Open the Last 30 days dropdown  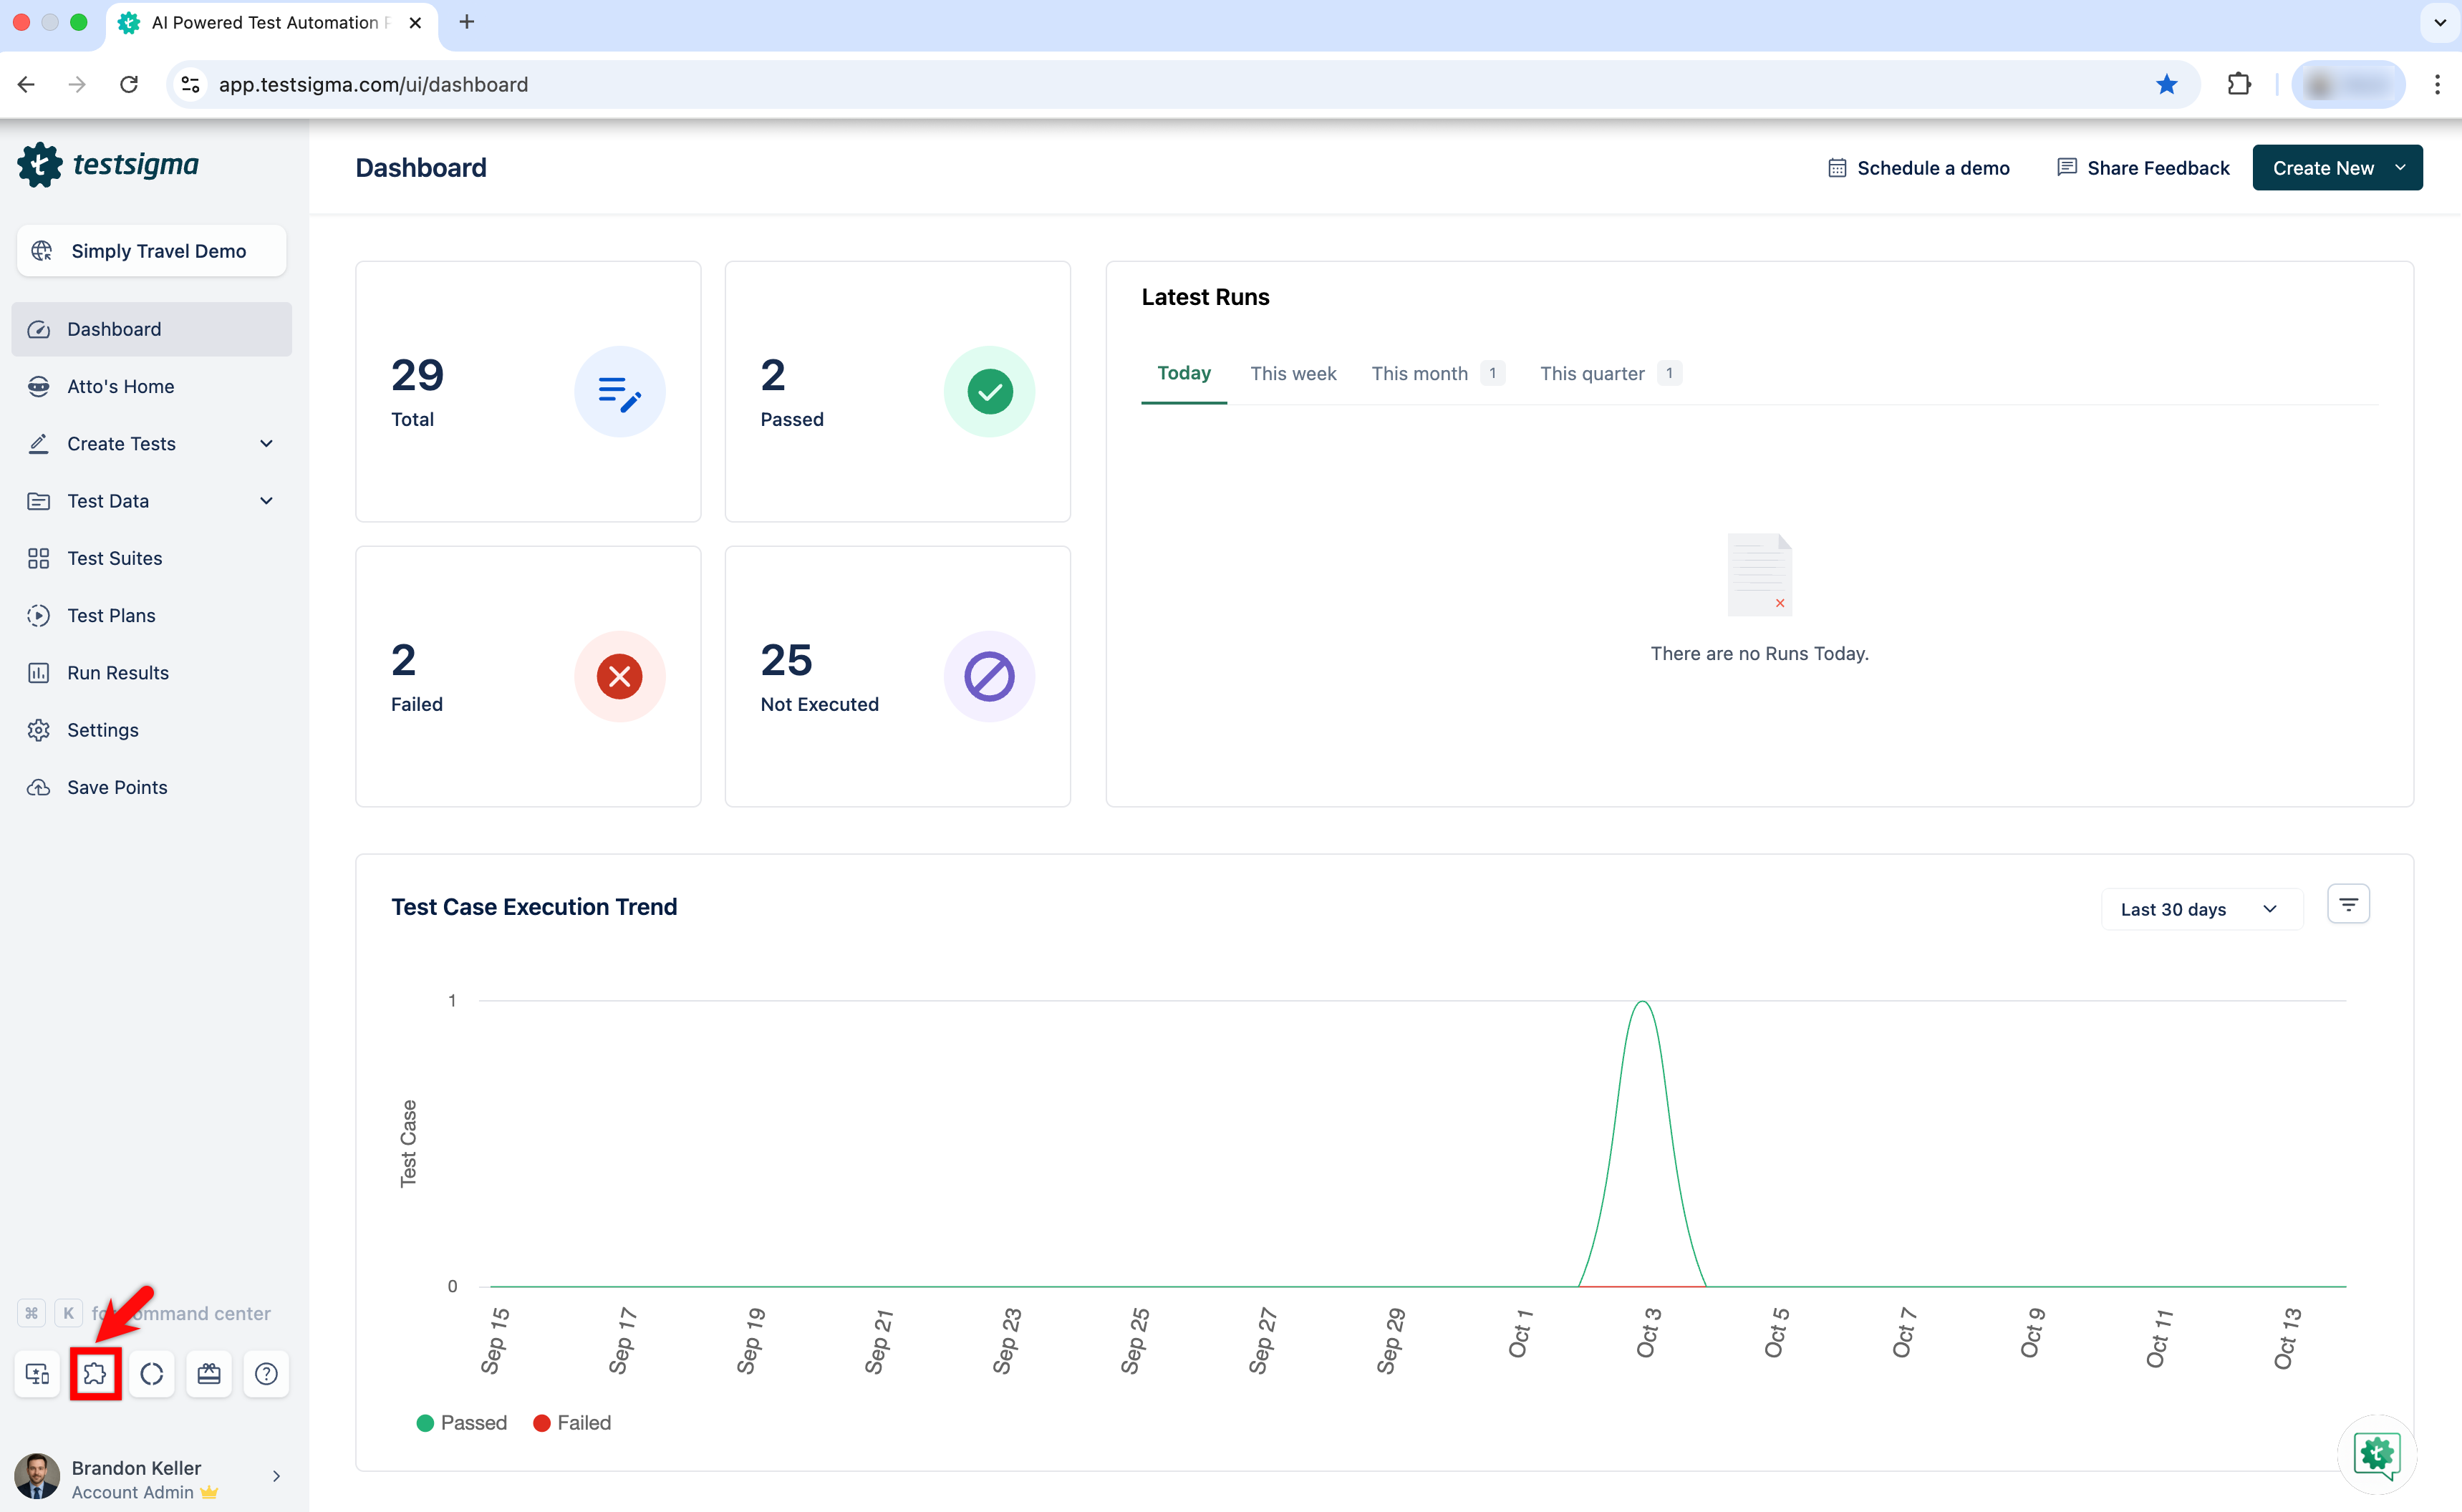(2200, 909)
